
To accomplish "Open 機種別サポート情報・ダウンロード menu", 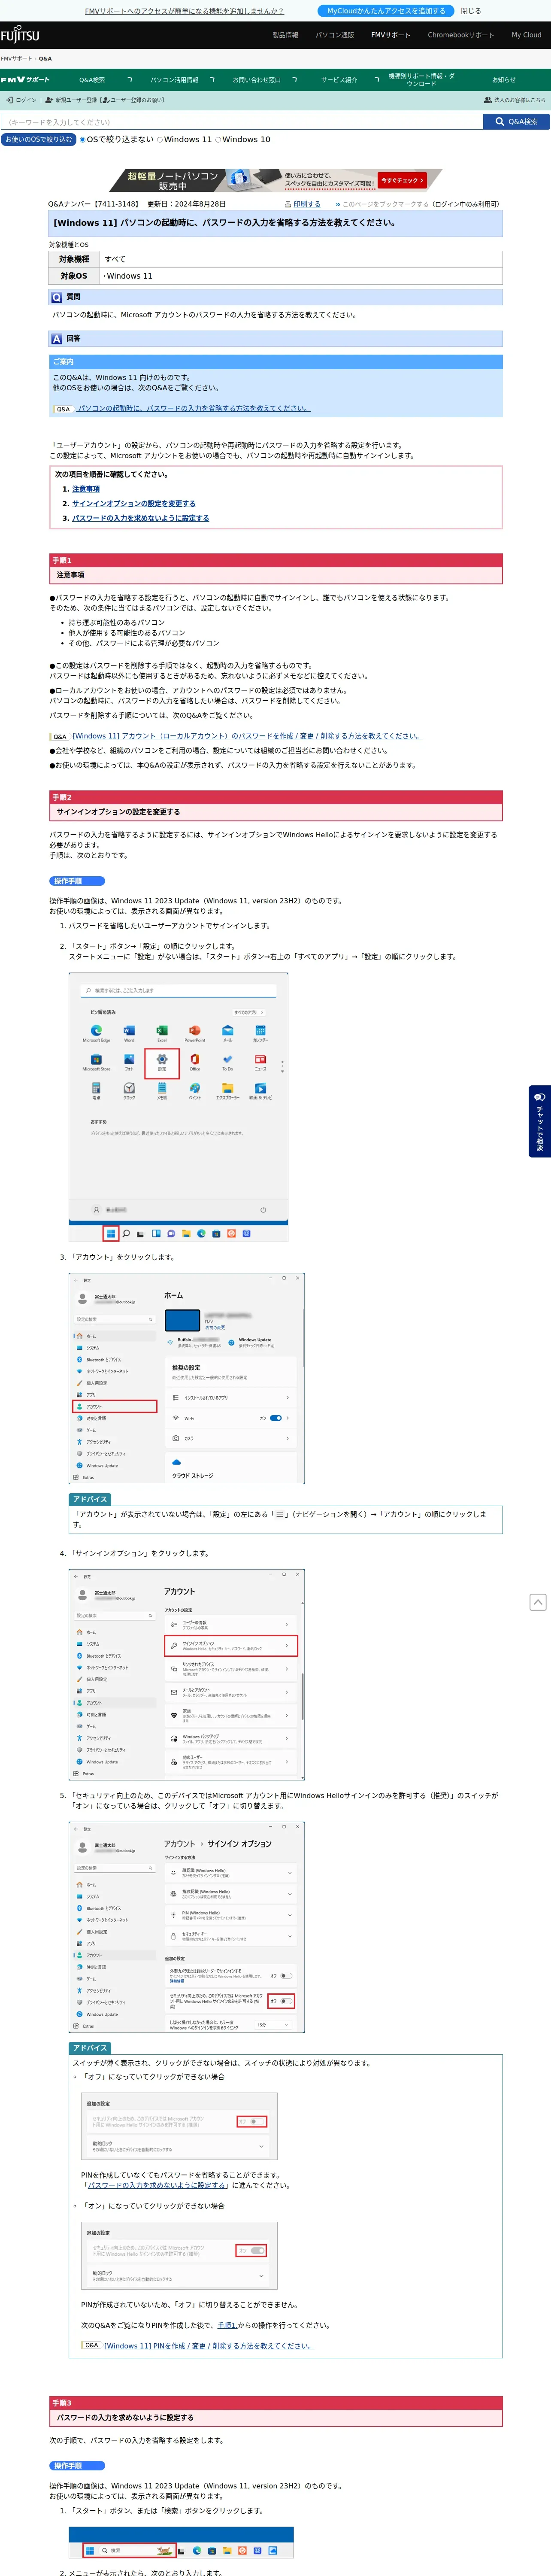I will click(421, 80).
